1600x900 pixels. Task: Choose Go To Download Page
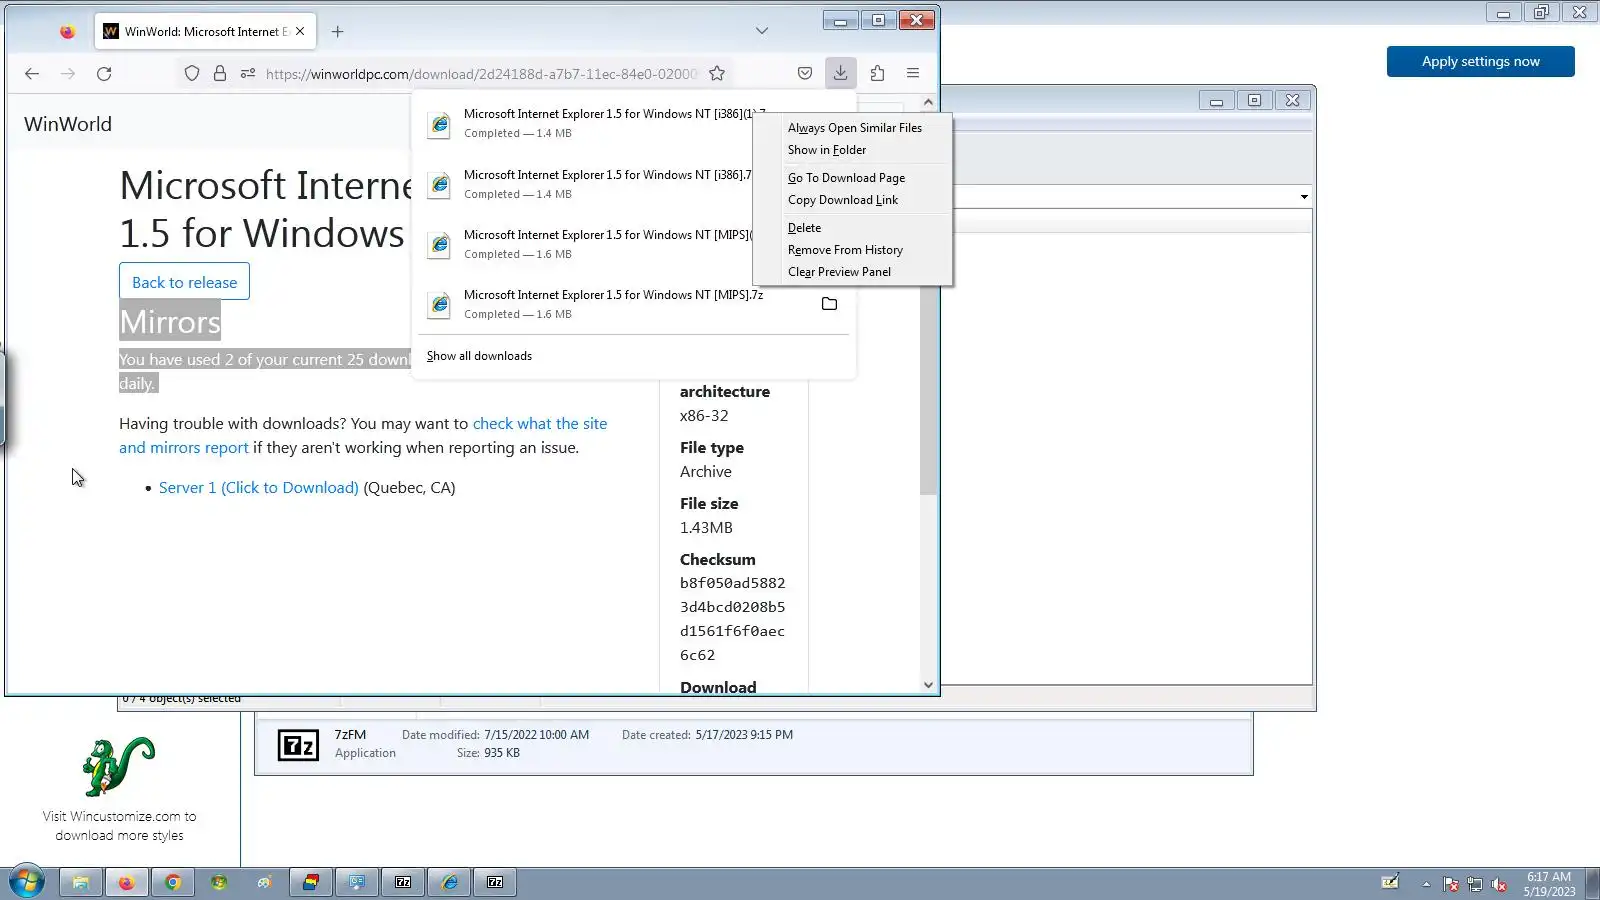click(847, 178)
